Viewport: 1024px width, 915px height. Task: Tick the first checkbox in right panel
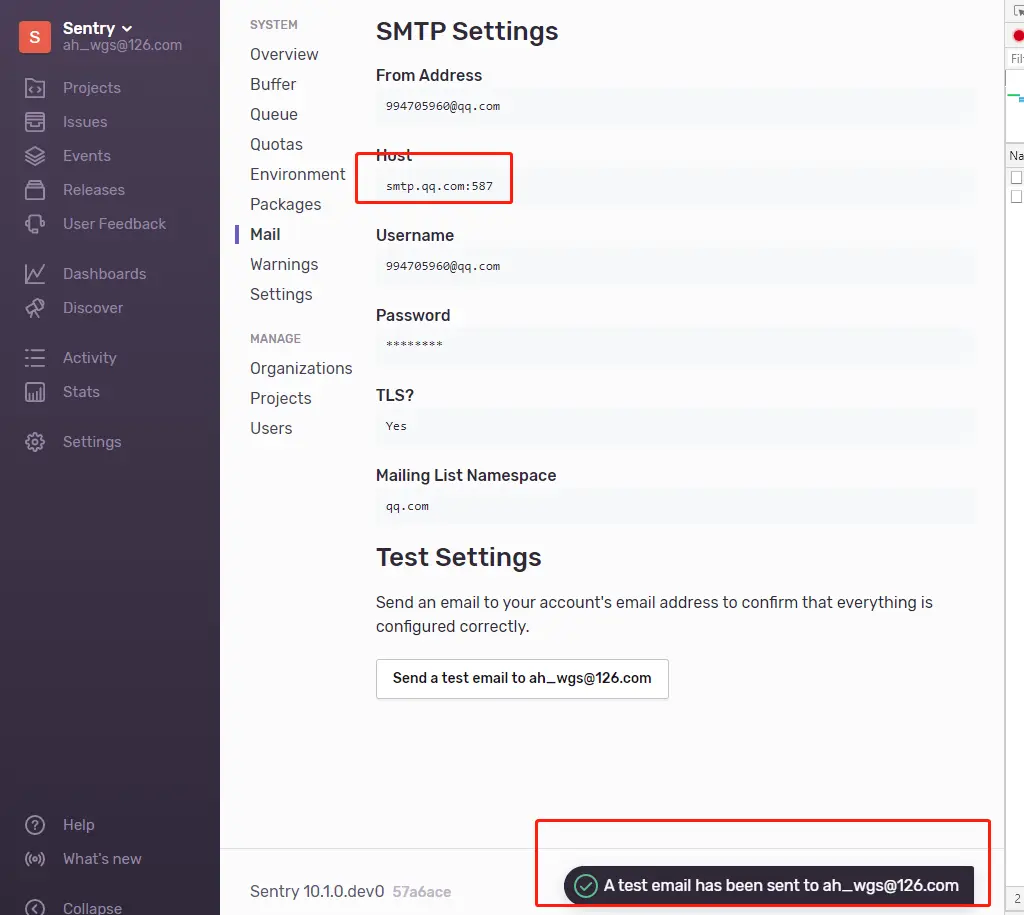coord(1016,178)
